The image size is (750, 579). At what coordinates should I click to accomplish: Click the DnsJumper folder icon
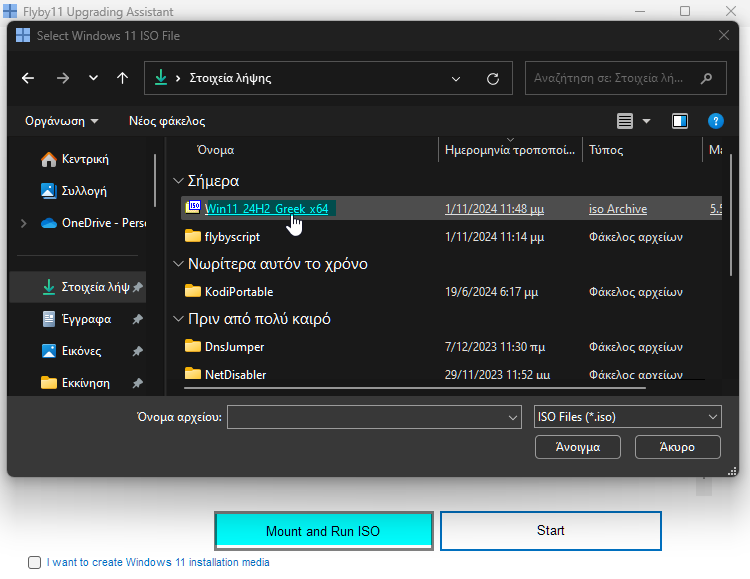[193, 346]
